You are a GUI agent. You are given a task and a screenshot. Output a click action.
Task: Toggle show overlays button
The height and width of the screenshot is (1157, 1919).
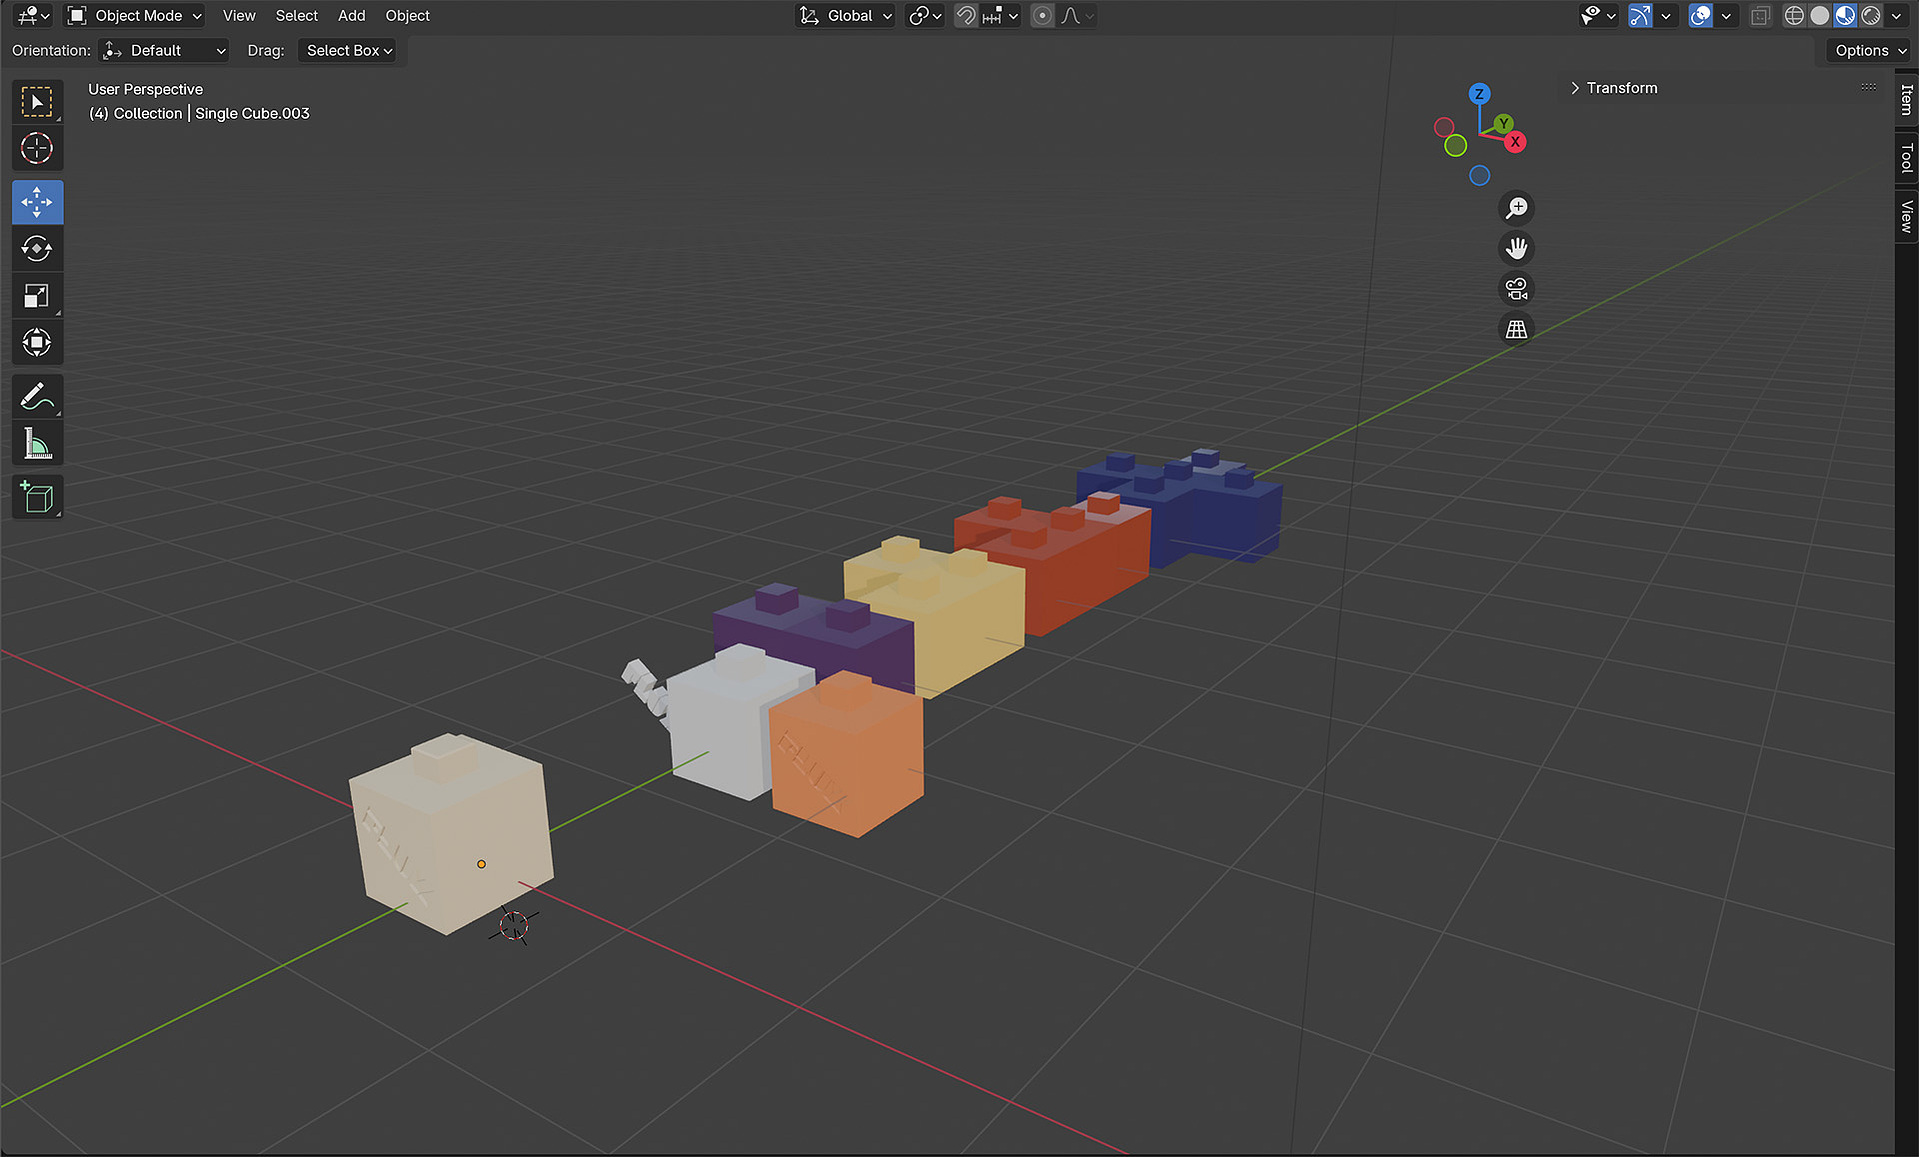pyautogui.click(x=1700, y=15)
